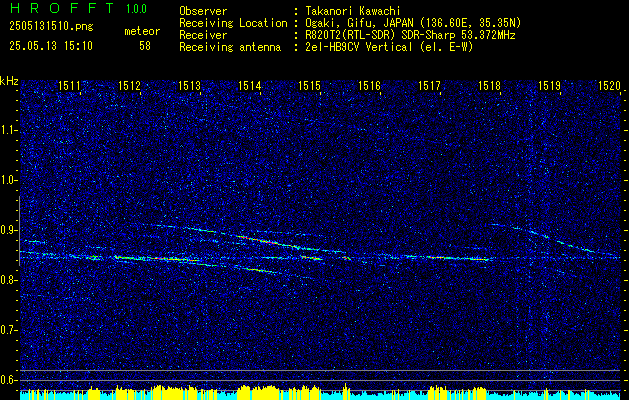Click the Receiving antenna field label

230,47
